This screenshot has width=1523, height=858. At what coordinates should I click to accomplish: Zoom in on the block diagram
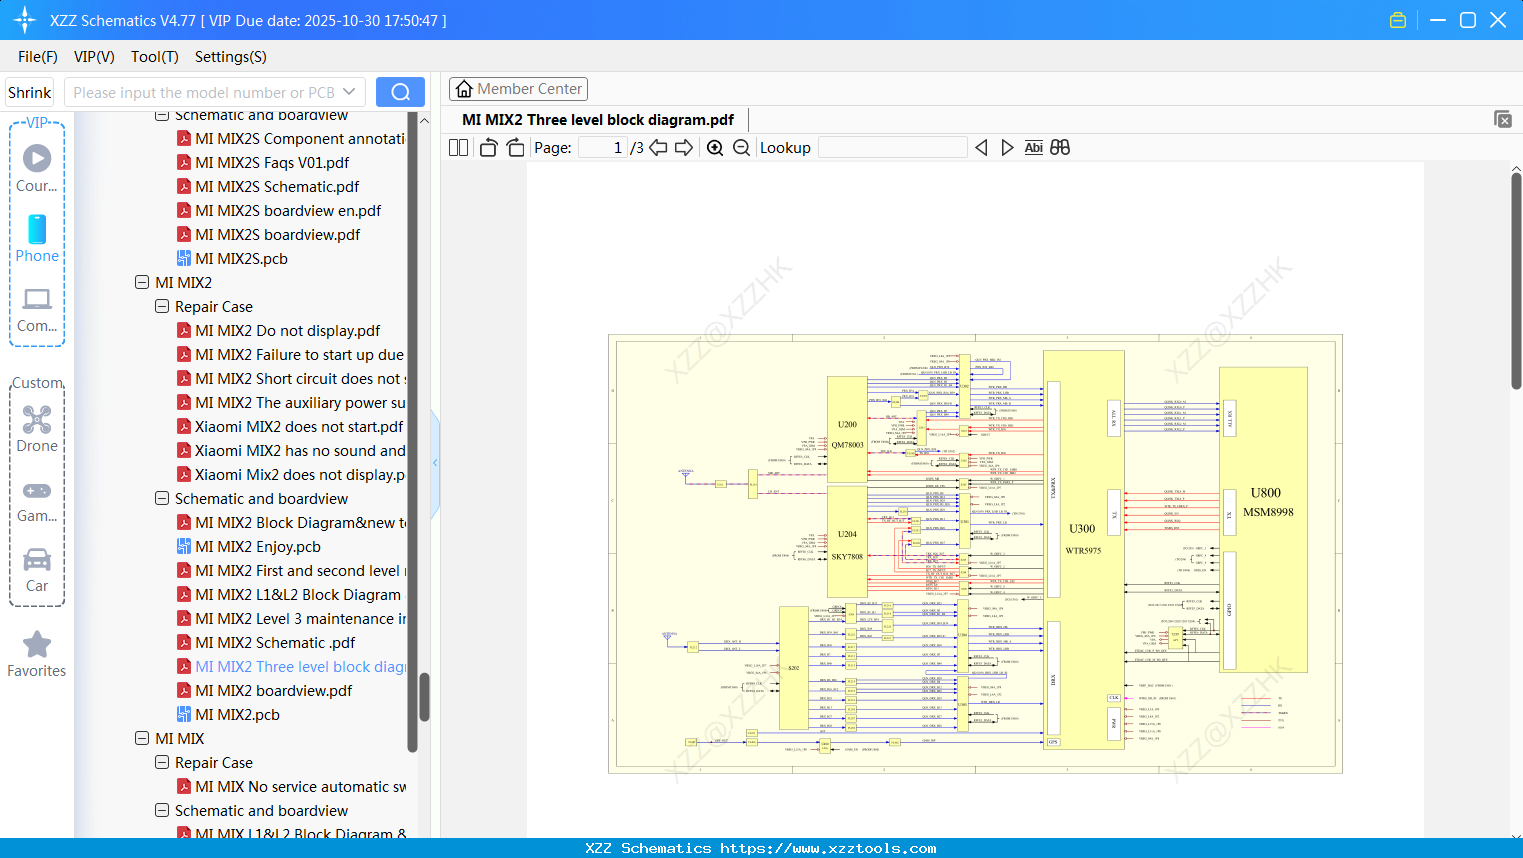click(714, 147)
